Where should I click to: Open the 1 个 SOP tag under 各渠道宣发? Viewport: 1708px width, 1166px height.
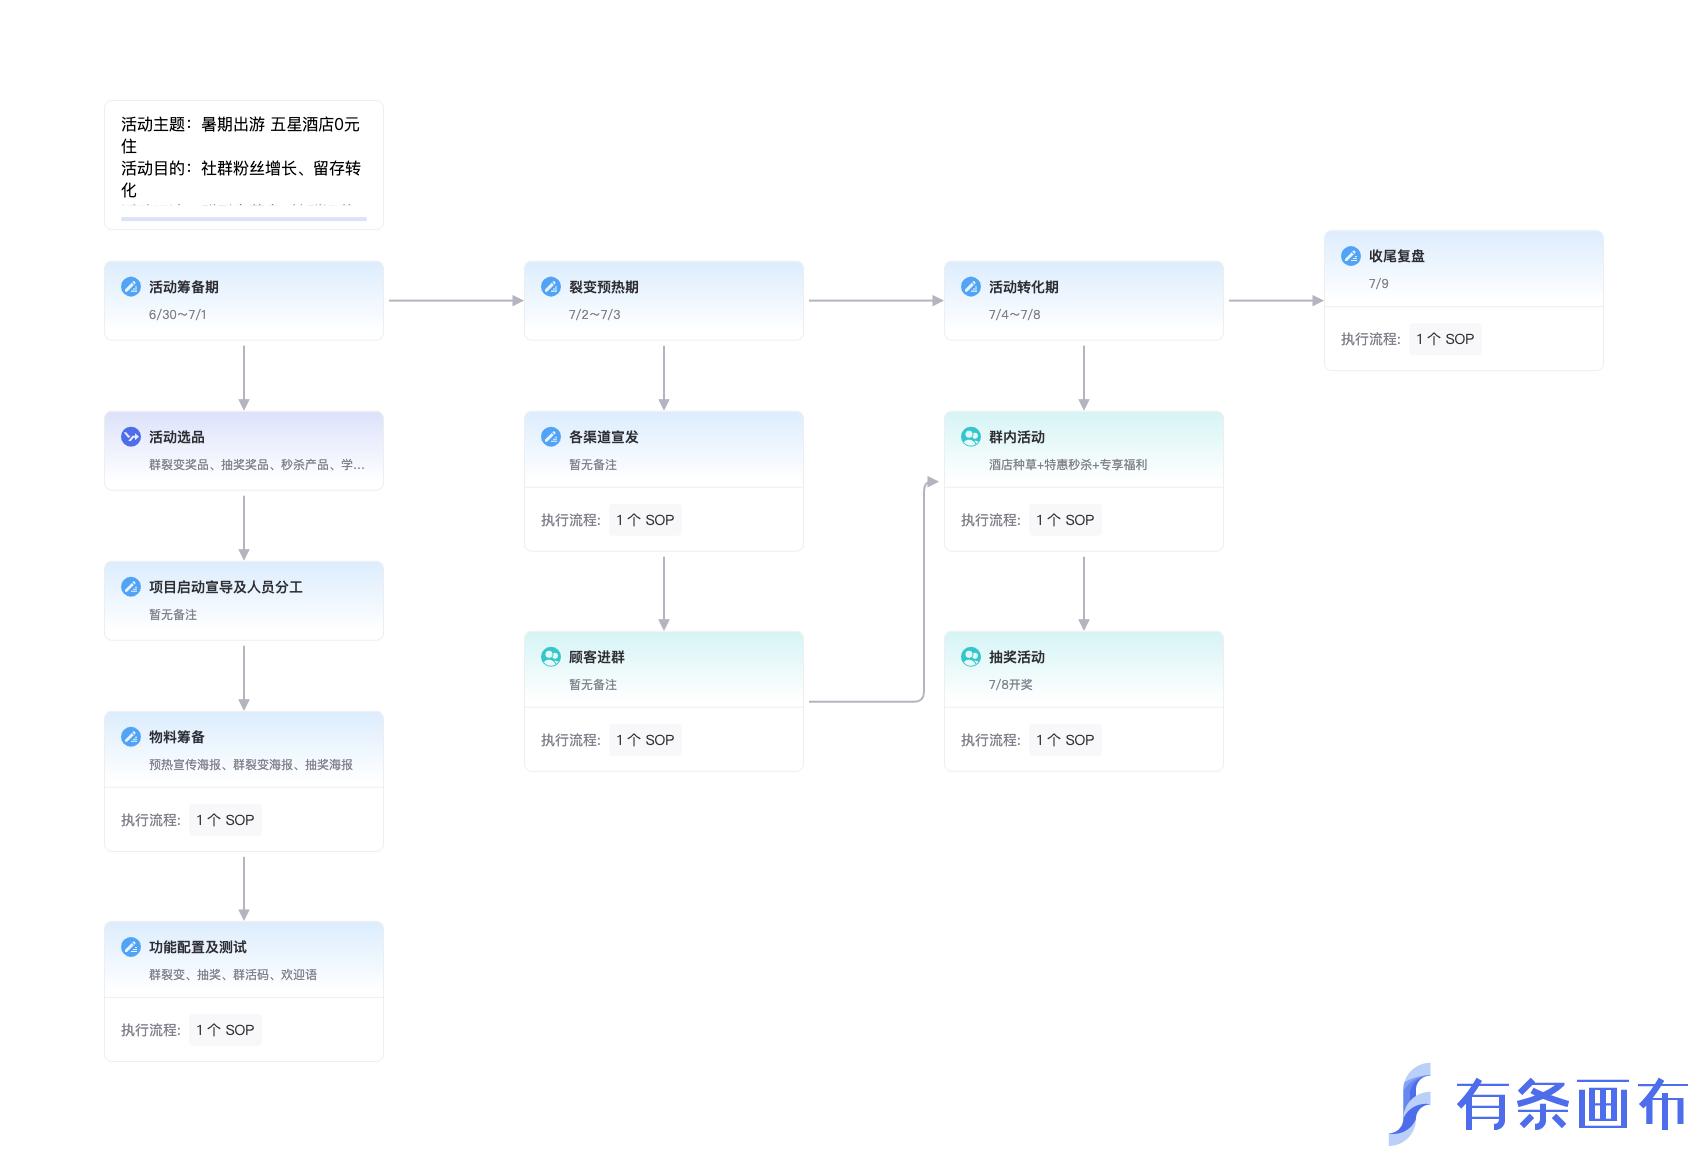point(645,520)
